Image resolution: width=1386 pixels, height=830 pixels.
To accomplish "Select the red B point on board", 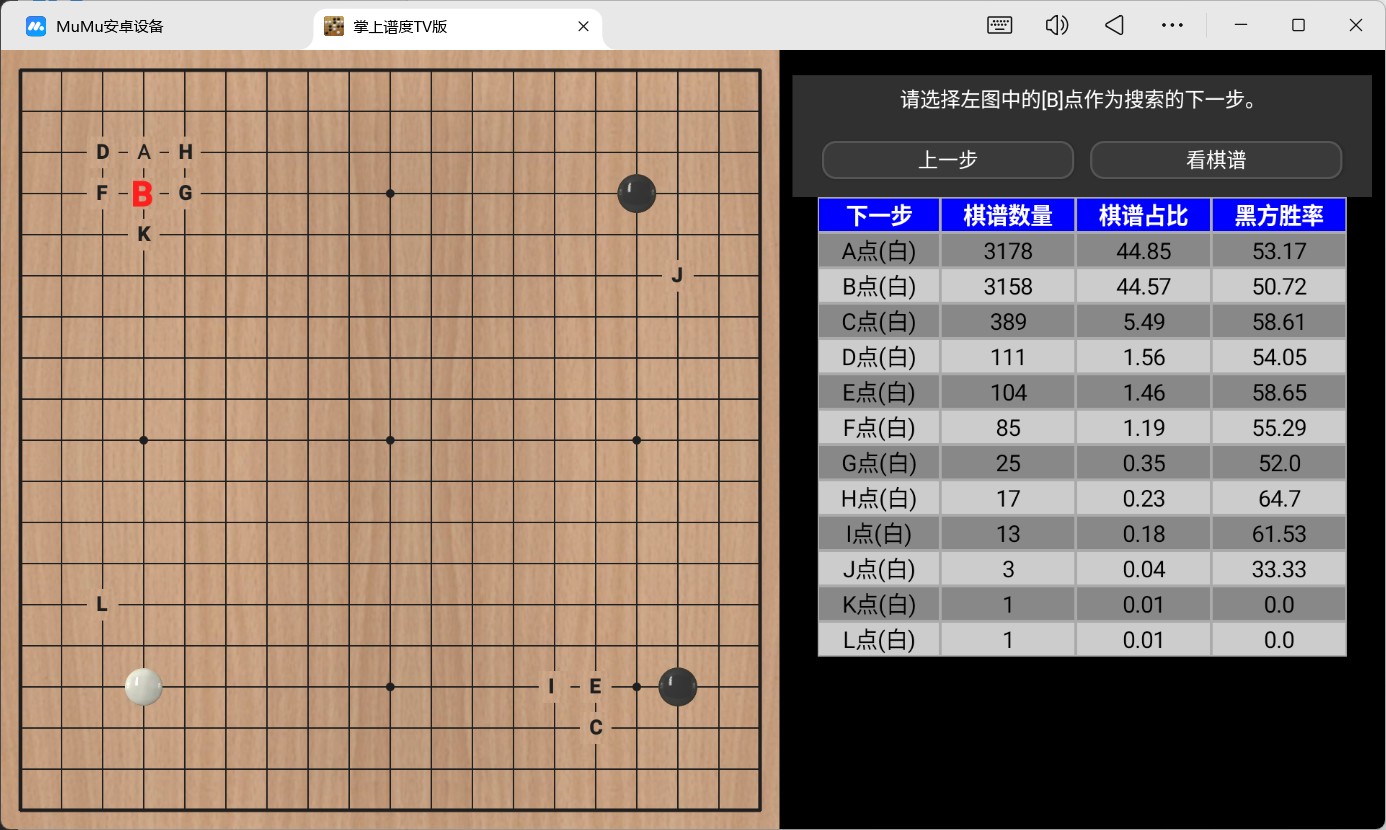I will pos(143,194).
